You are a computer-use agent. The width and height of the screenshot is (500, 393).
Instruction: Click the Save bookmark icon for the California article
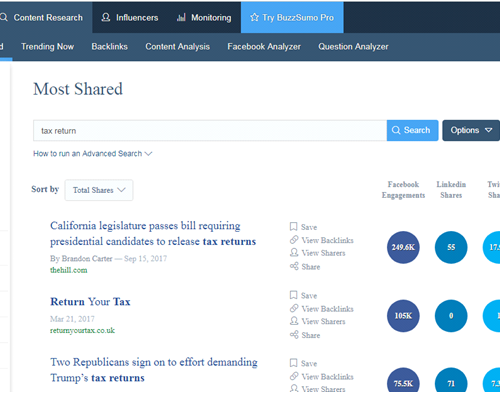(x=293, y=227)
